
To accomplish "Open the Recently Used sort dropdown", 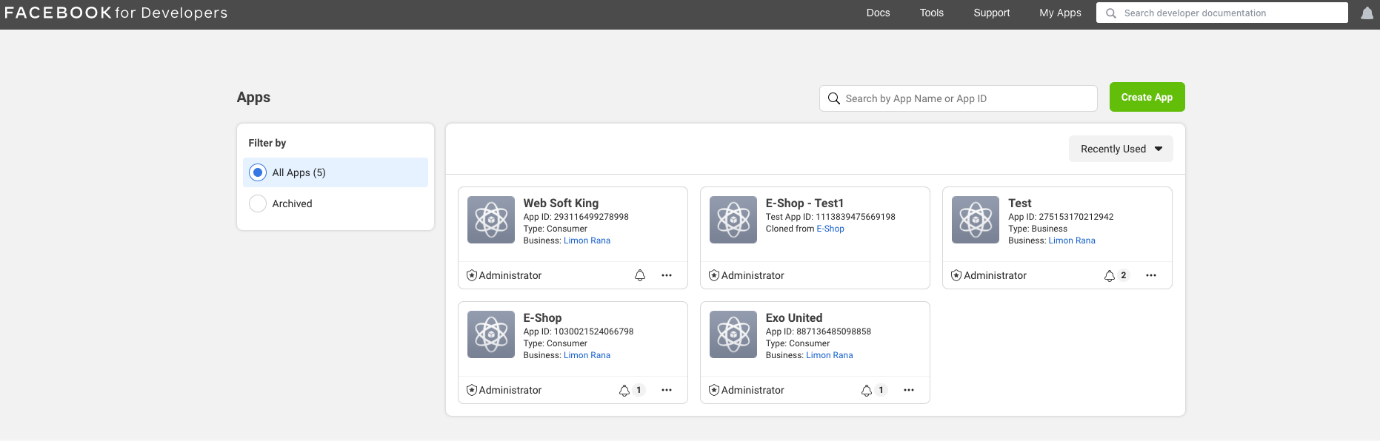I will (x=1121, y=149).
